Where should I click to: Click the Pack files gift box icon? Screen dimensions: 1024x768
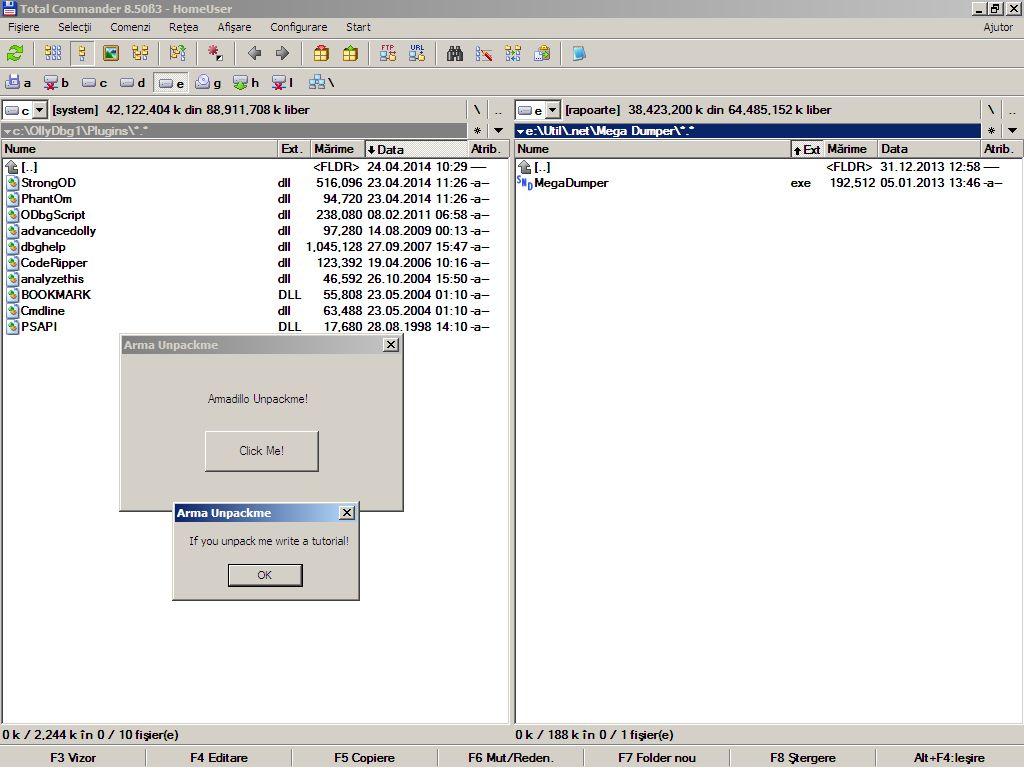321,53
